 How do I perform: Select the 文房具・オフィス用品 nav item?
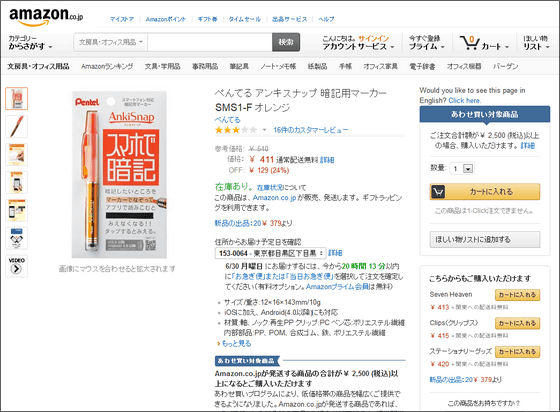tap(39, 66)
